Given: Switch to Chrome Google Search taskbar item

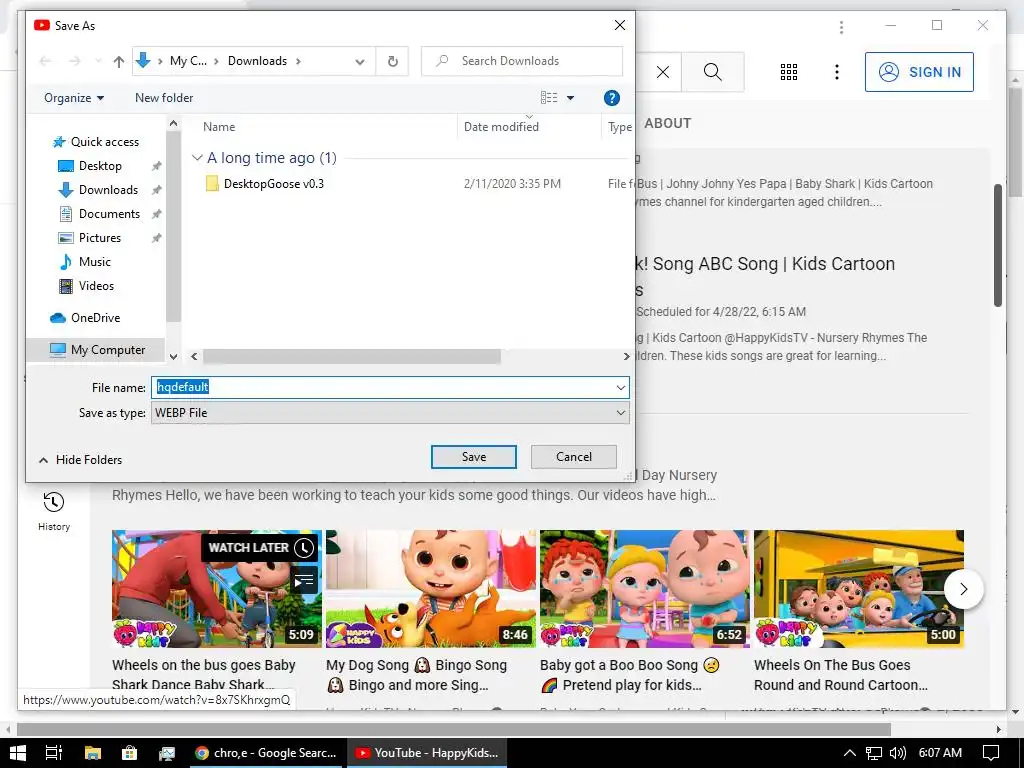Looking at the screenshot, I should tap(266, 753).
